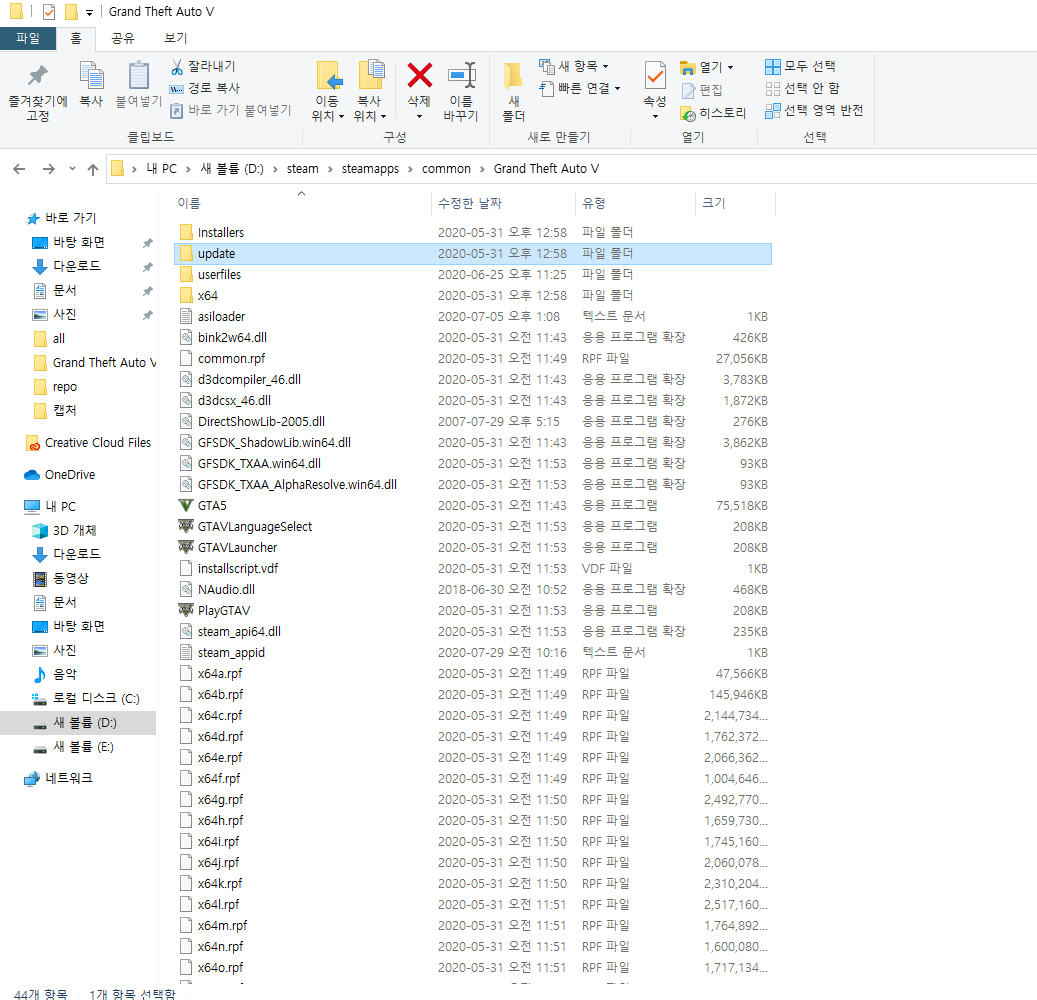Click Select all (모두 선택)
This screenshot has height=1000, width=1037.
[x=800, y=66]
